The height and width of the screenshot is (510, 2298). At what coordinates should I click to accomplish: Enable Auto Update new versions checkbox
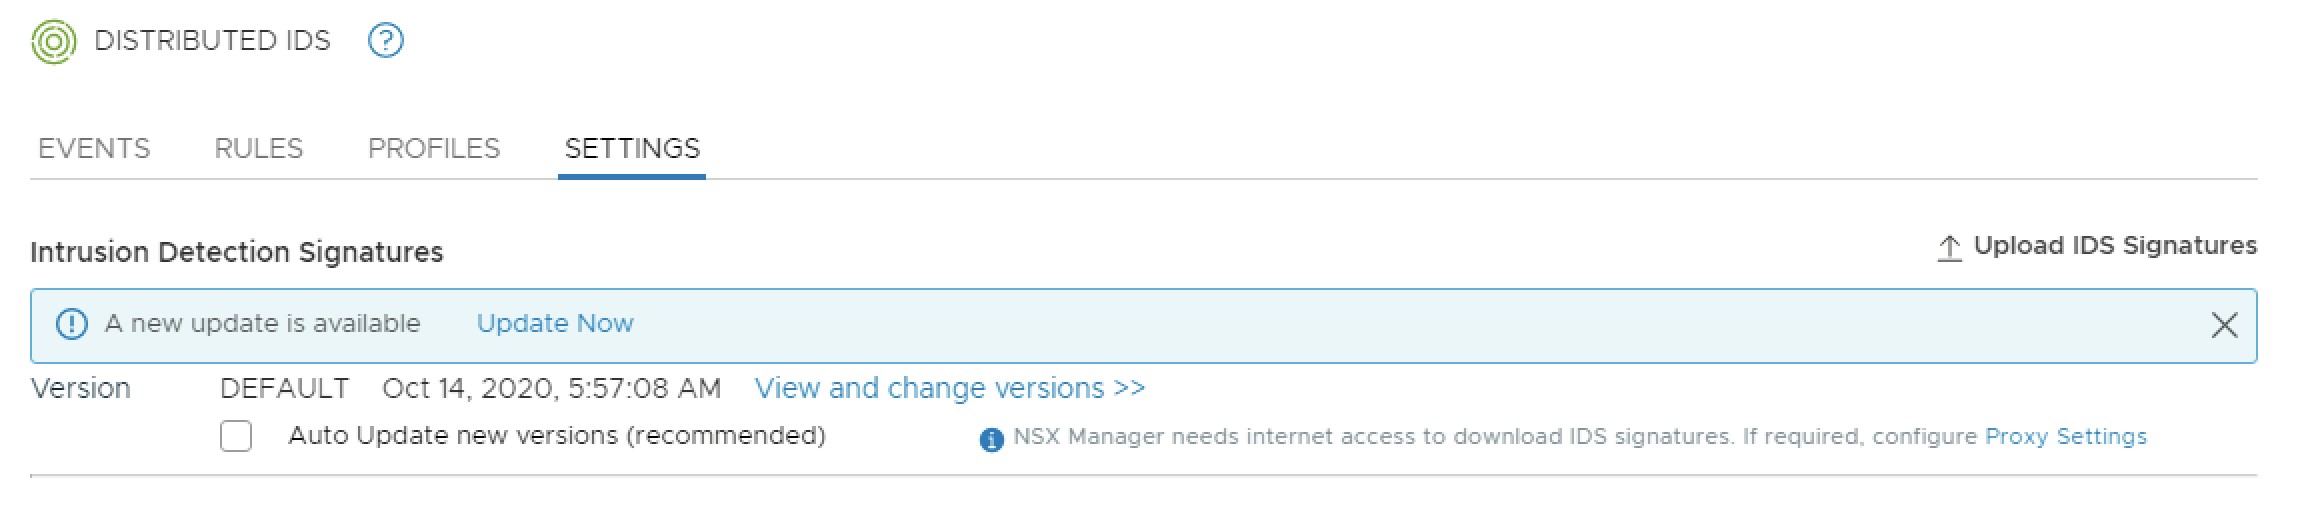[236, 437]
